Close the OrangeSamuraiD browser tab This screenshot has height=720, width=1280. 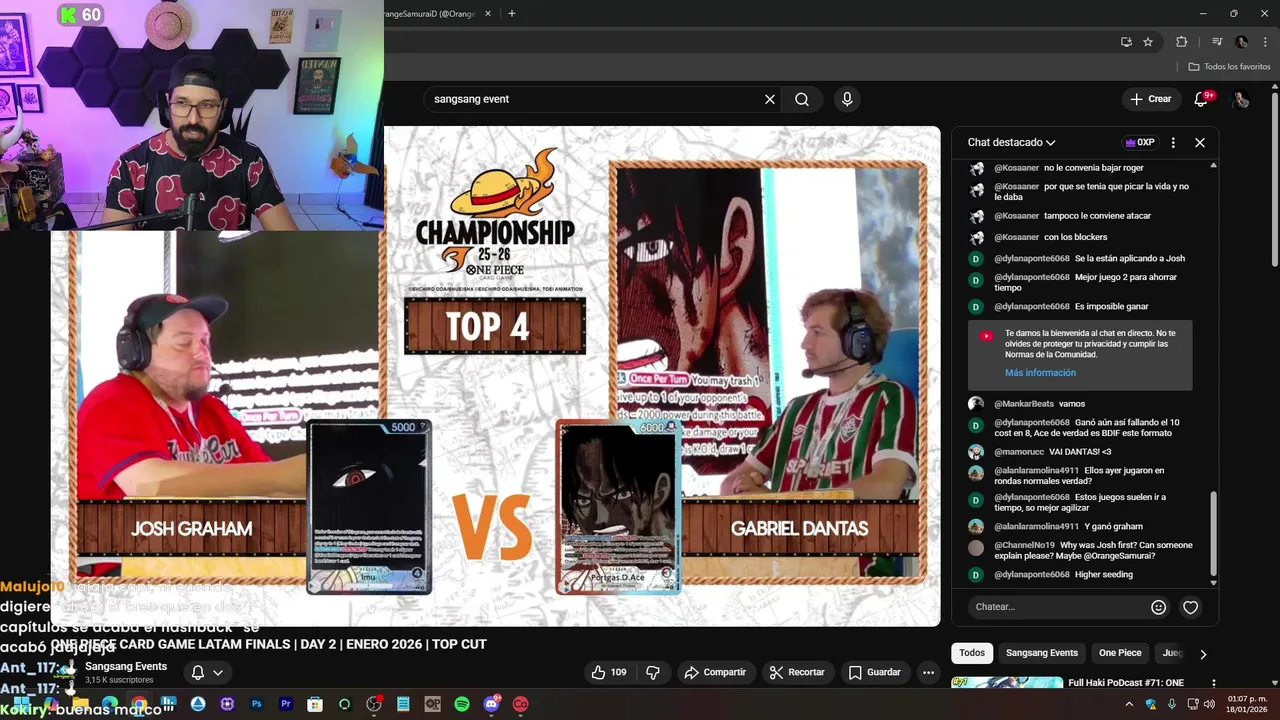(x=487, y=13)
